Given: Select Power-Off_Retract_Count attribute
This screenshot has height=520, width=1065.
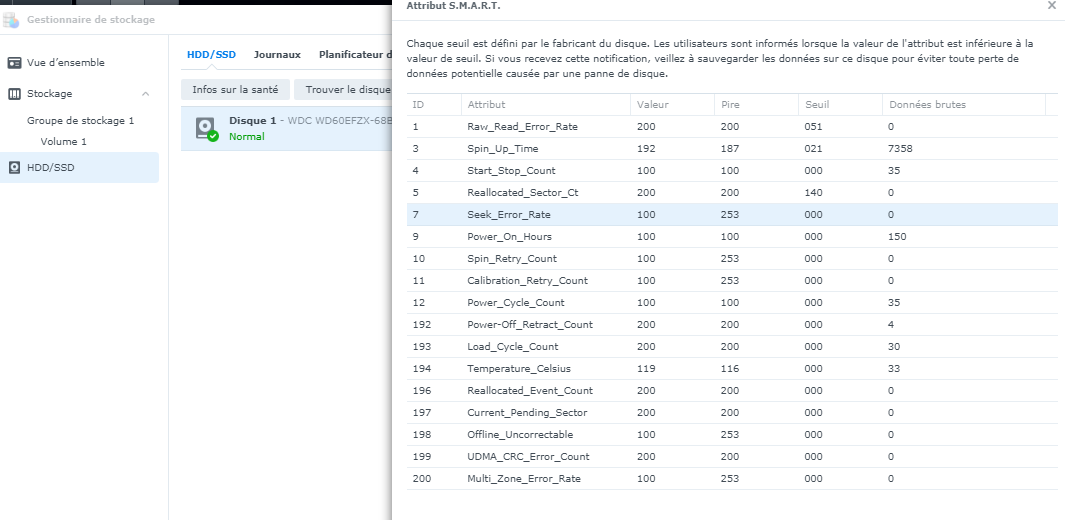Looking at the screenshot, I should coord(530,324).
